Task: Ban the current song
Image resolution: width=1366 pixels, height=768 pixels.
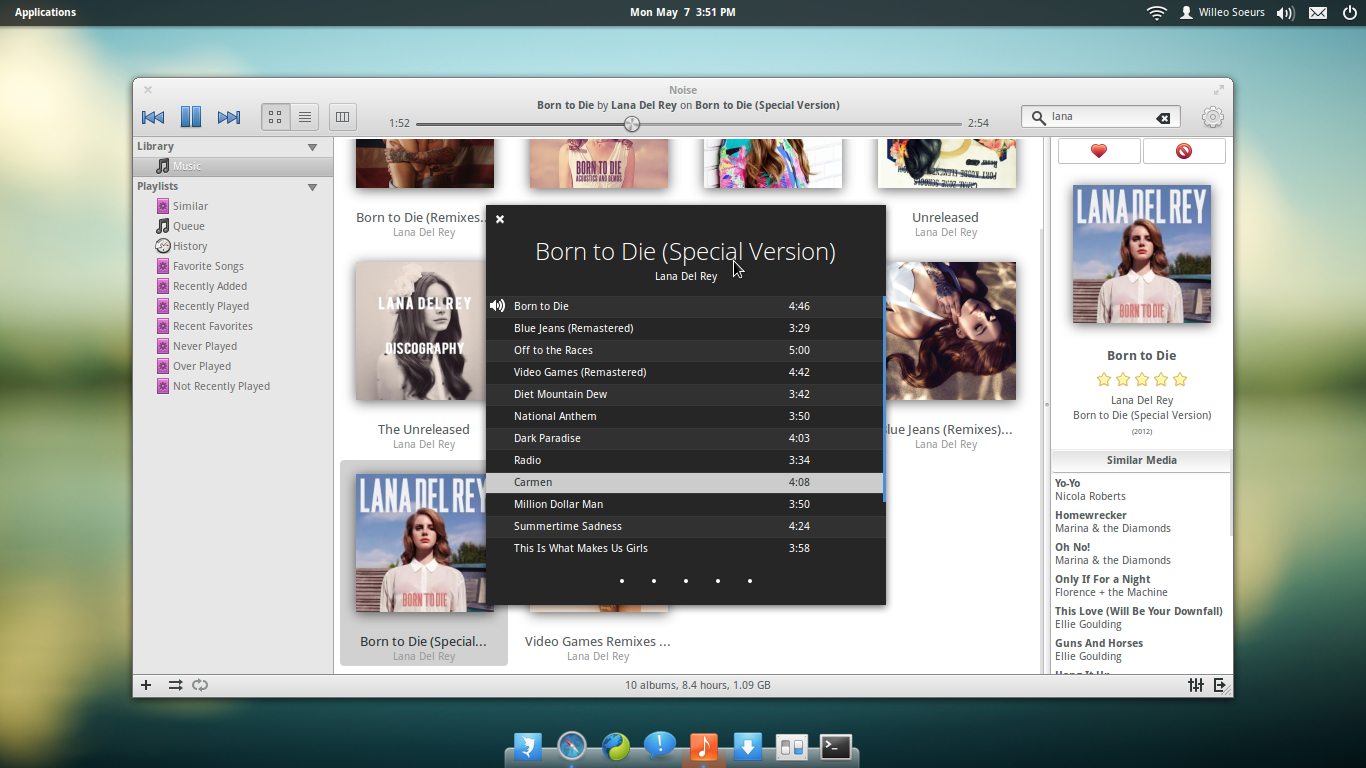Action: [1184, 151]
